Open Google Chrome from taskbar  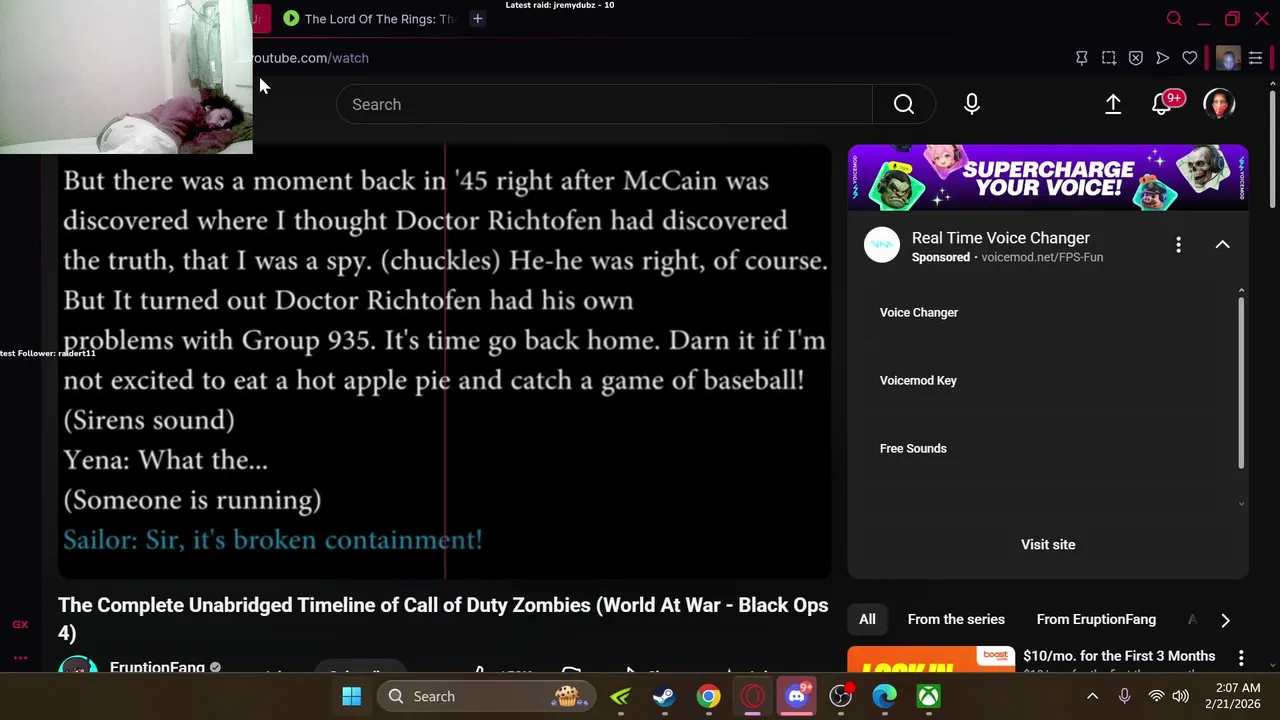(708, 696)
